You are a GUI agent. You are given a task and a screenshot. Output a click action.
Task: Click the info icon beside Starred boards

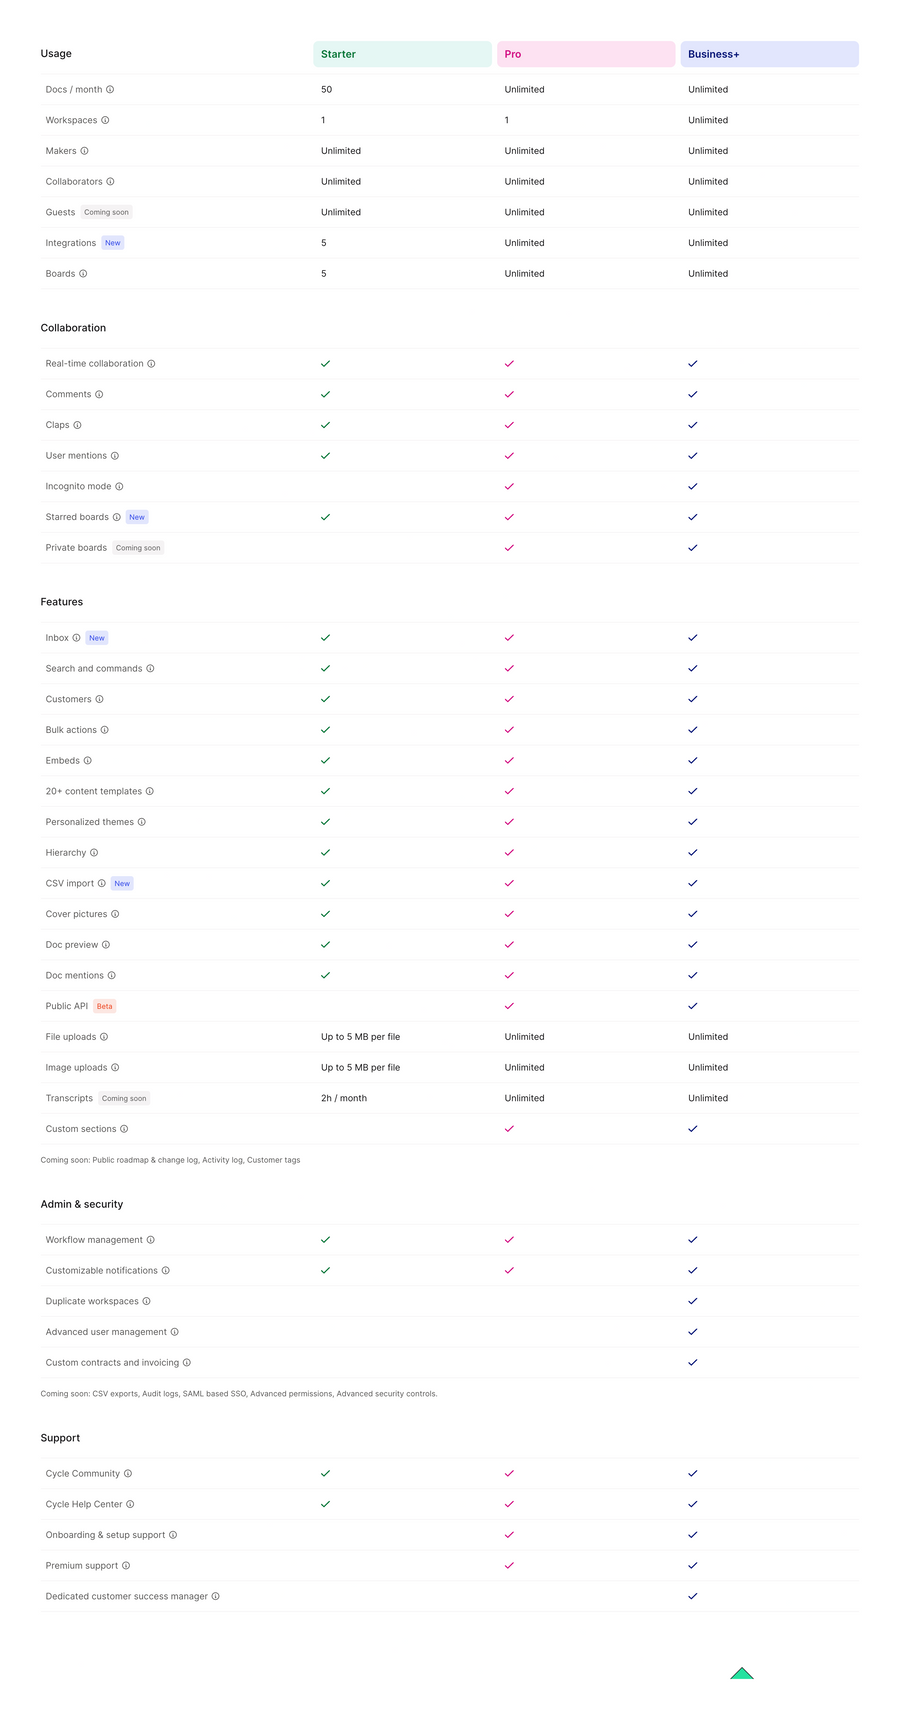coord(117,517)
